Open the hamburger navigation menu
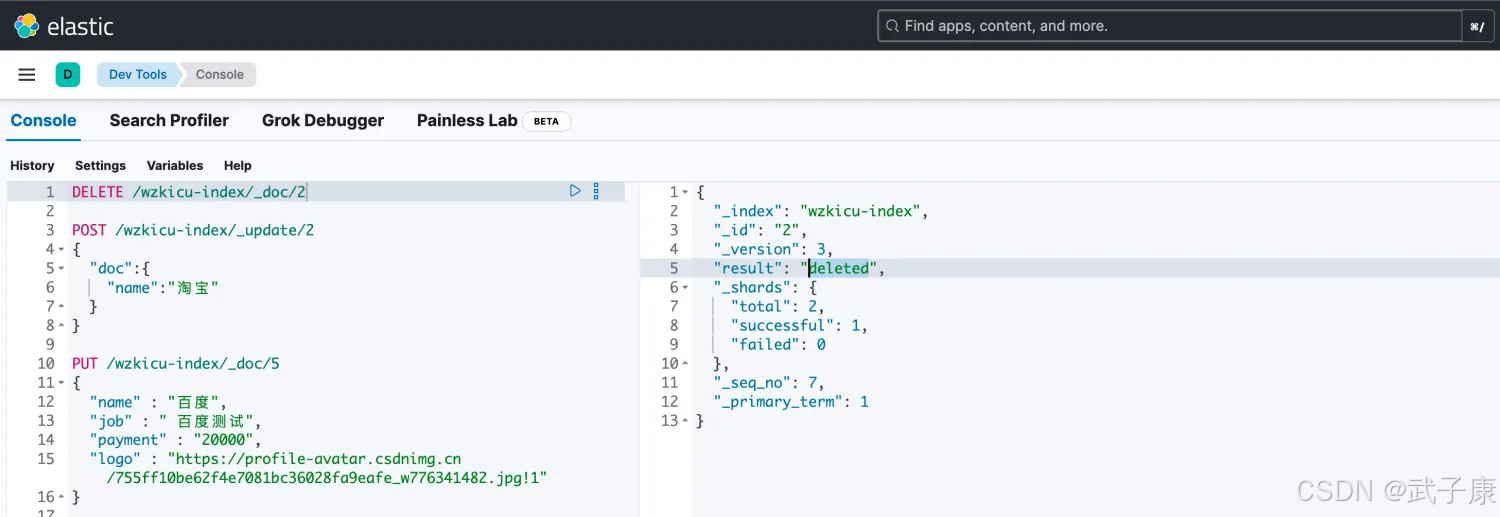This screenshot has width=1500, height=517. [x=27, y=74]
